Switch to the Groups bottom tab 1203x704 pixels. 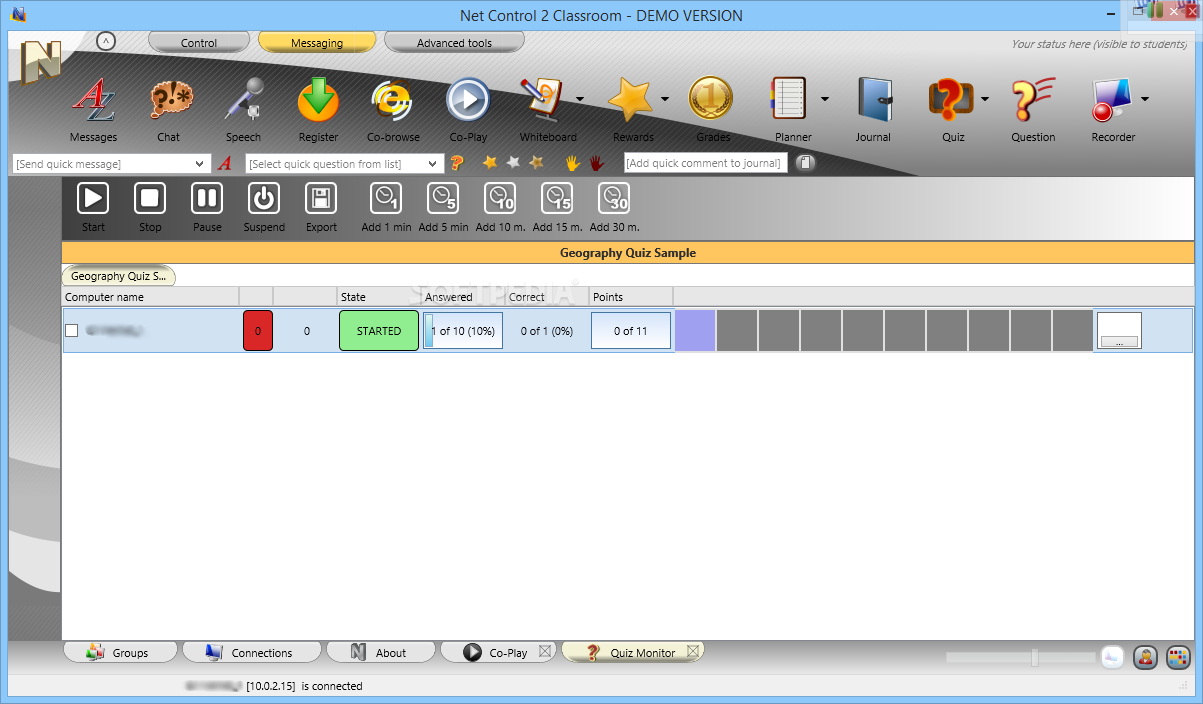click(x=120, y=652)
